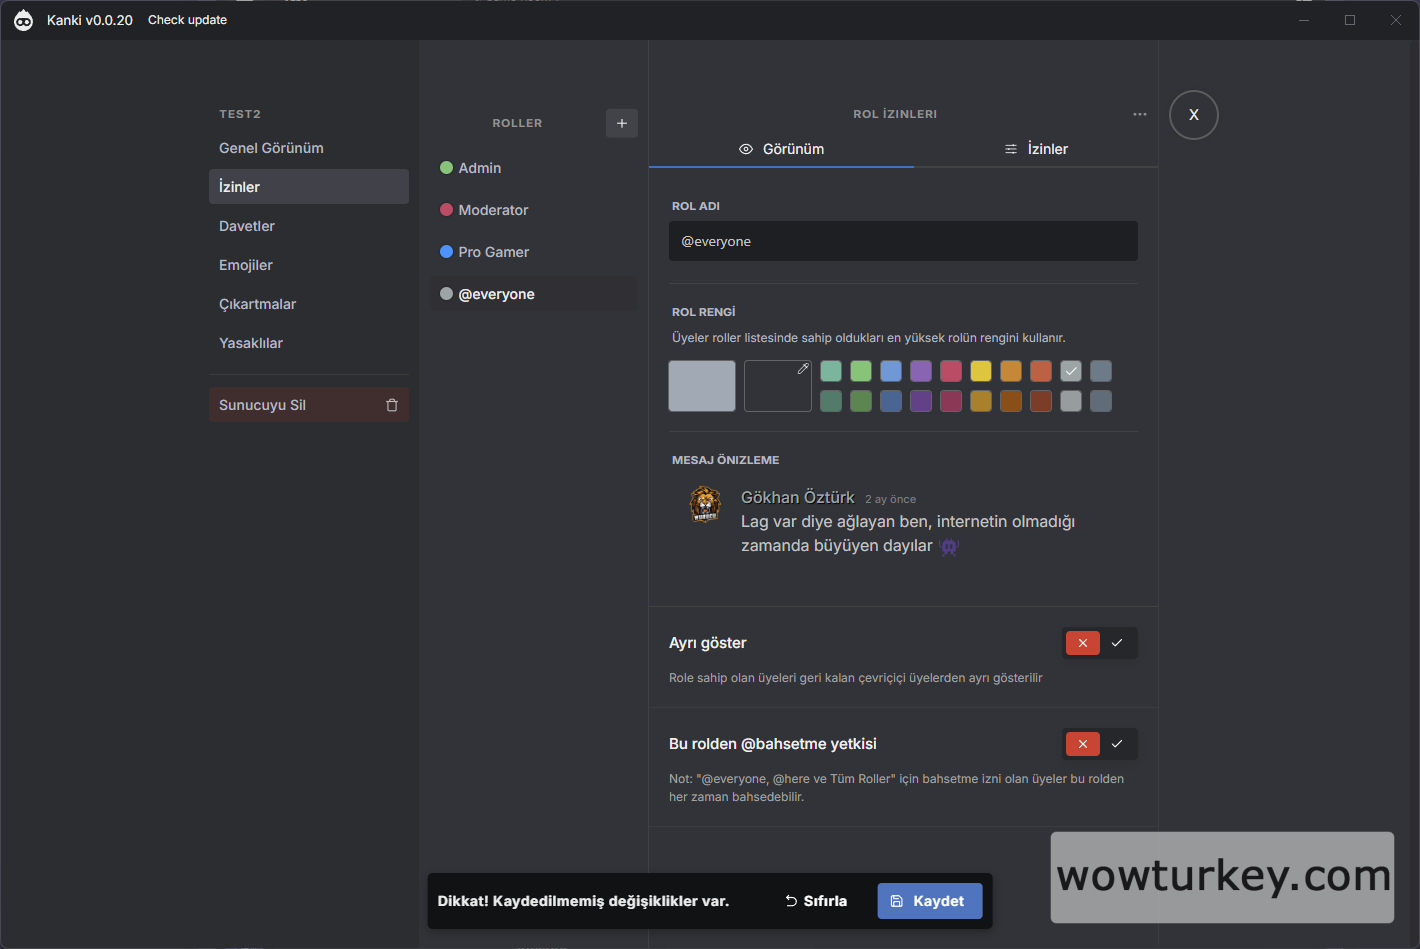Screen dimensions: 1420x949
Task: Save changes with the Kaydet button
Action: (929, 901)
